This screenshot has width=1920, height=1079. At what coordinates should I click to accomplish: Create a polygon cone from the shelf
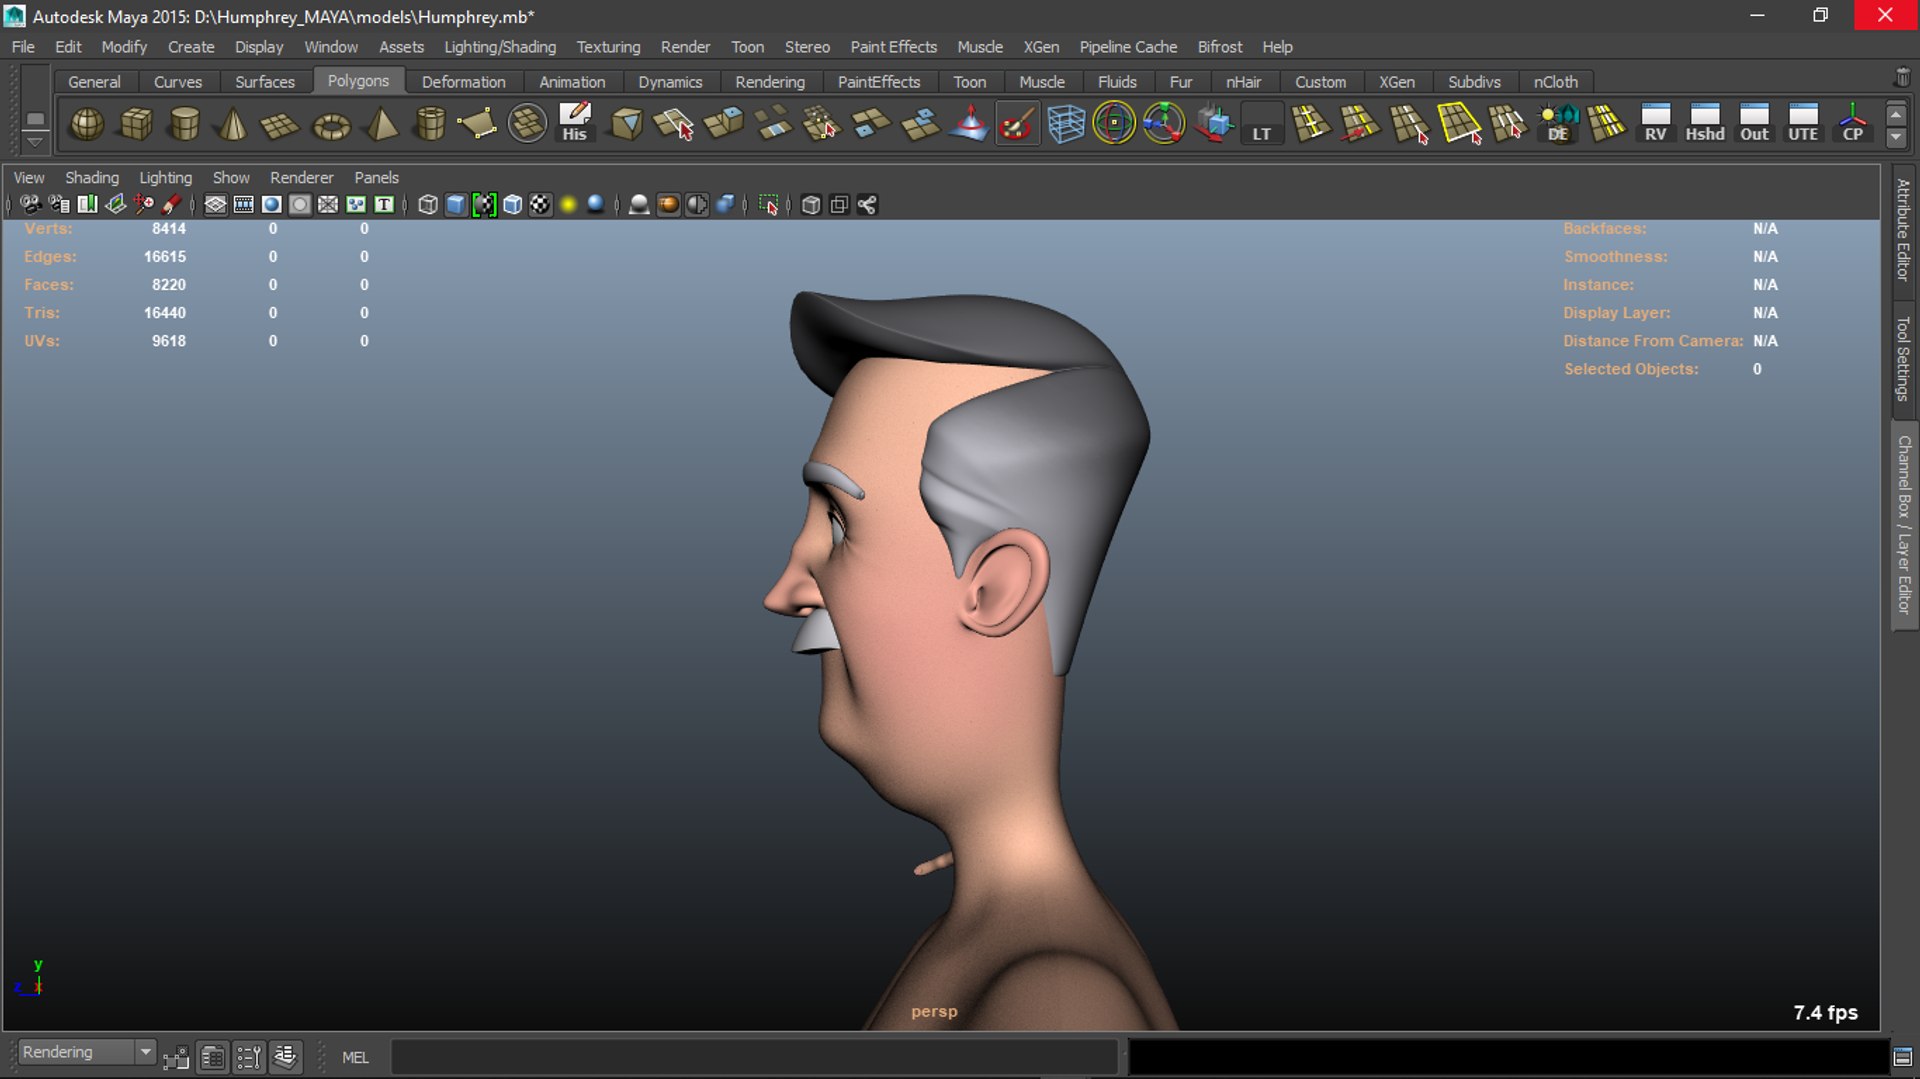pos(233,124)
